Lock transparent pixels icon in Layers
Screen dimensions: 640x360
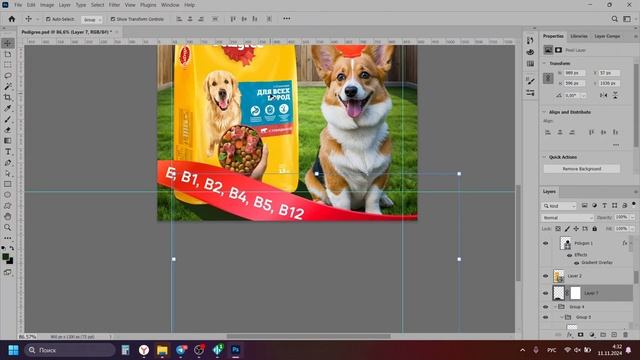pos(558,229)
